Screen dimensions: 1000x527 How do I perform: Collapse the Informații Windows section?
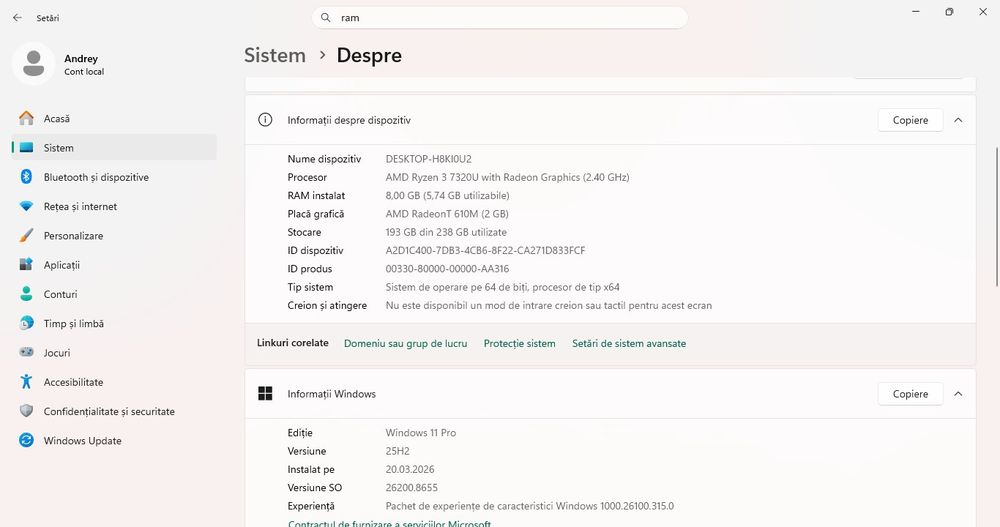pyautogui.click(x=958, y=394)
